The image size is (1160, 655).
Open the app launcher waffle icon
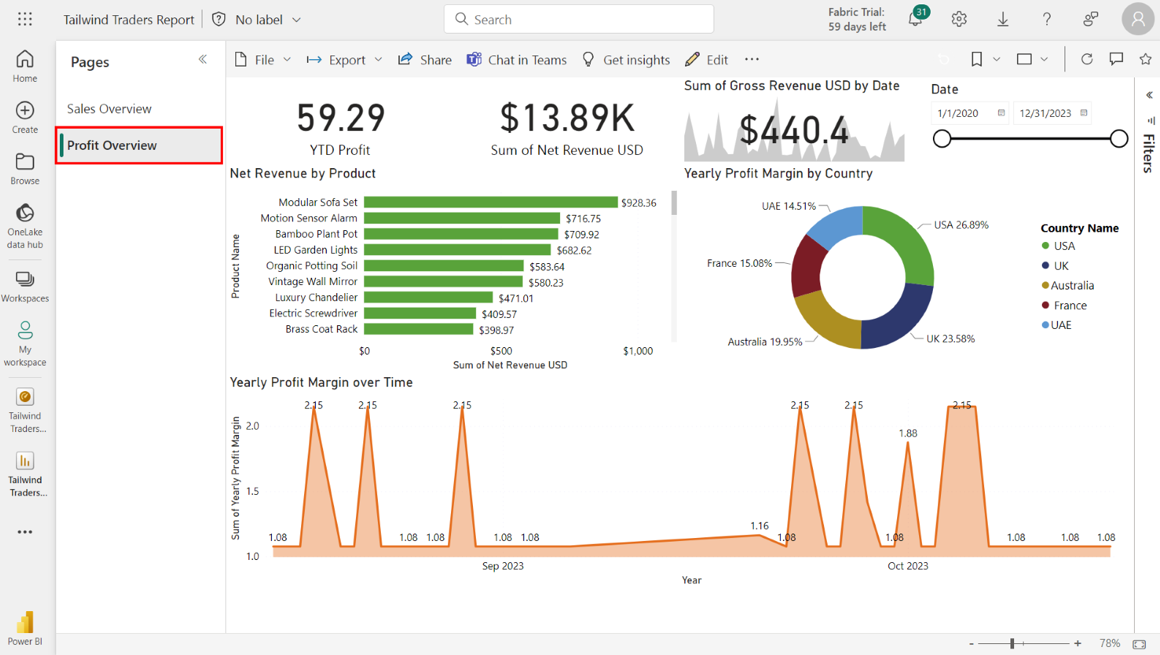tap(25, 19)
